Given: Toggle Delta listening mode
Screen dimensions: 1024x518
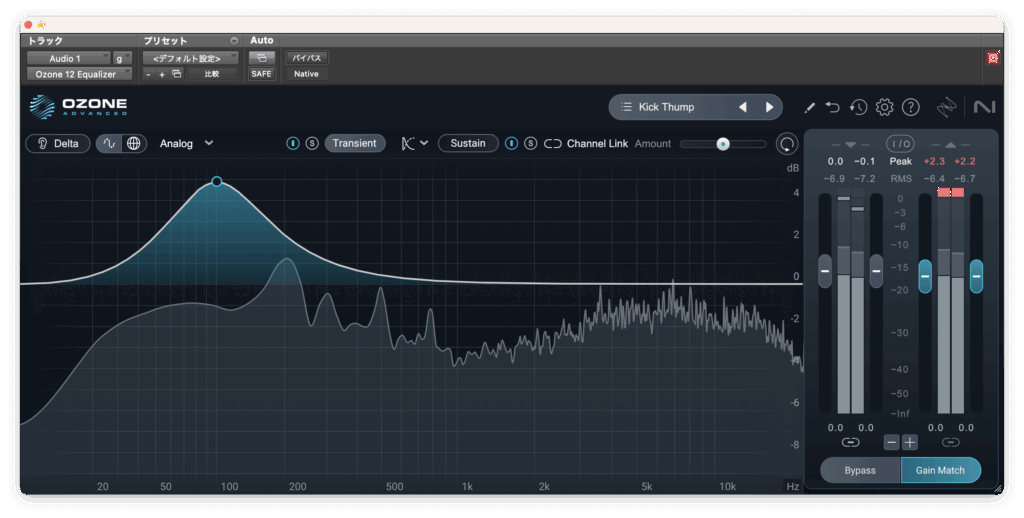Looking at the screenshot, I should [57, 143].
